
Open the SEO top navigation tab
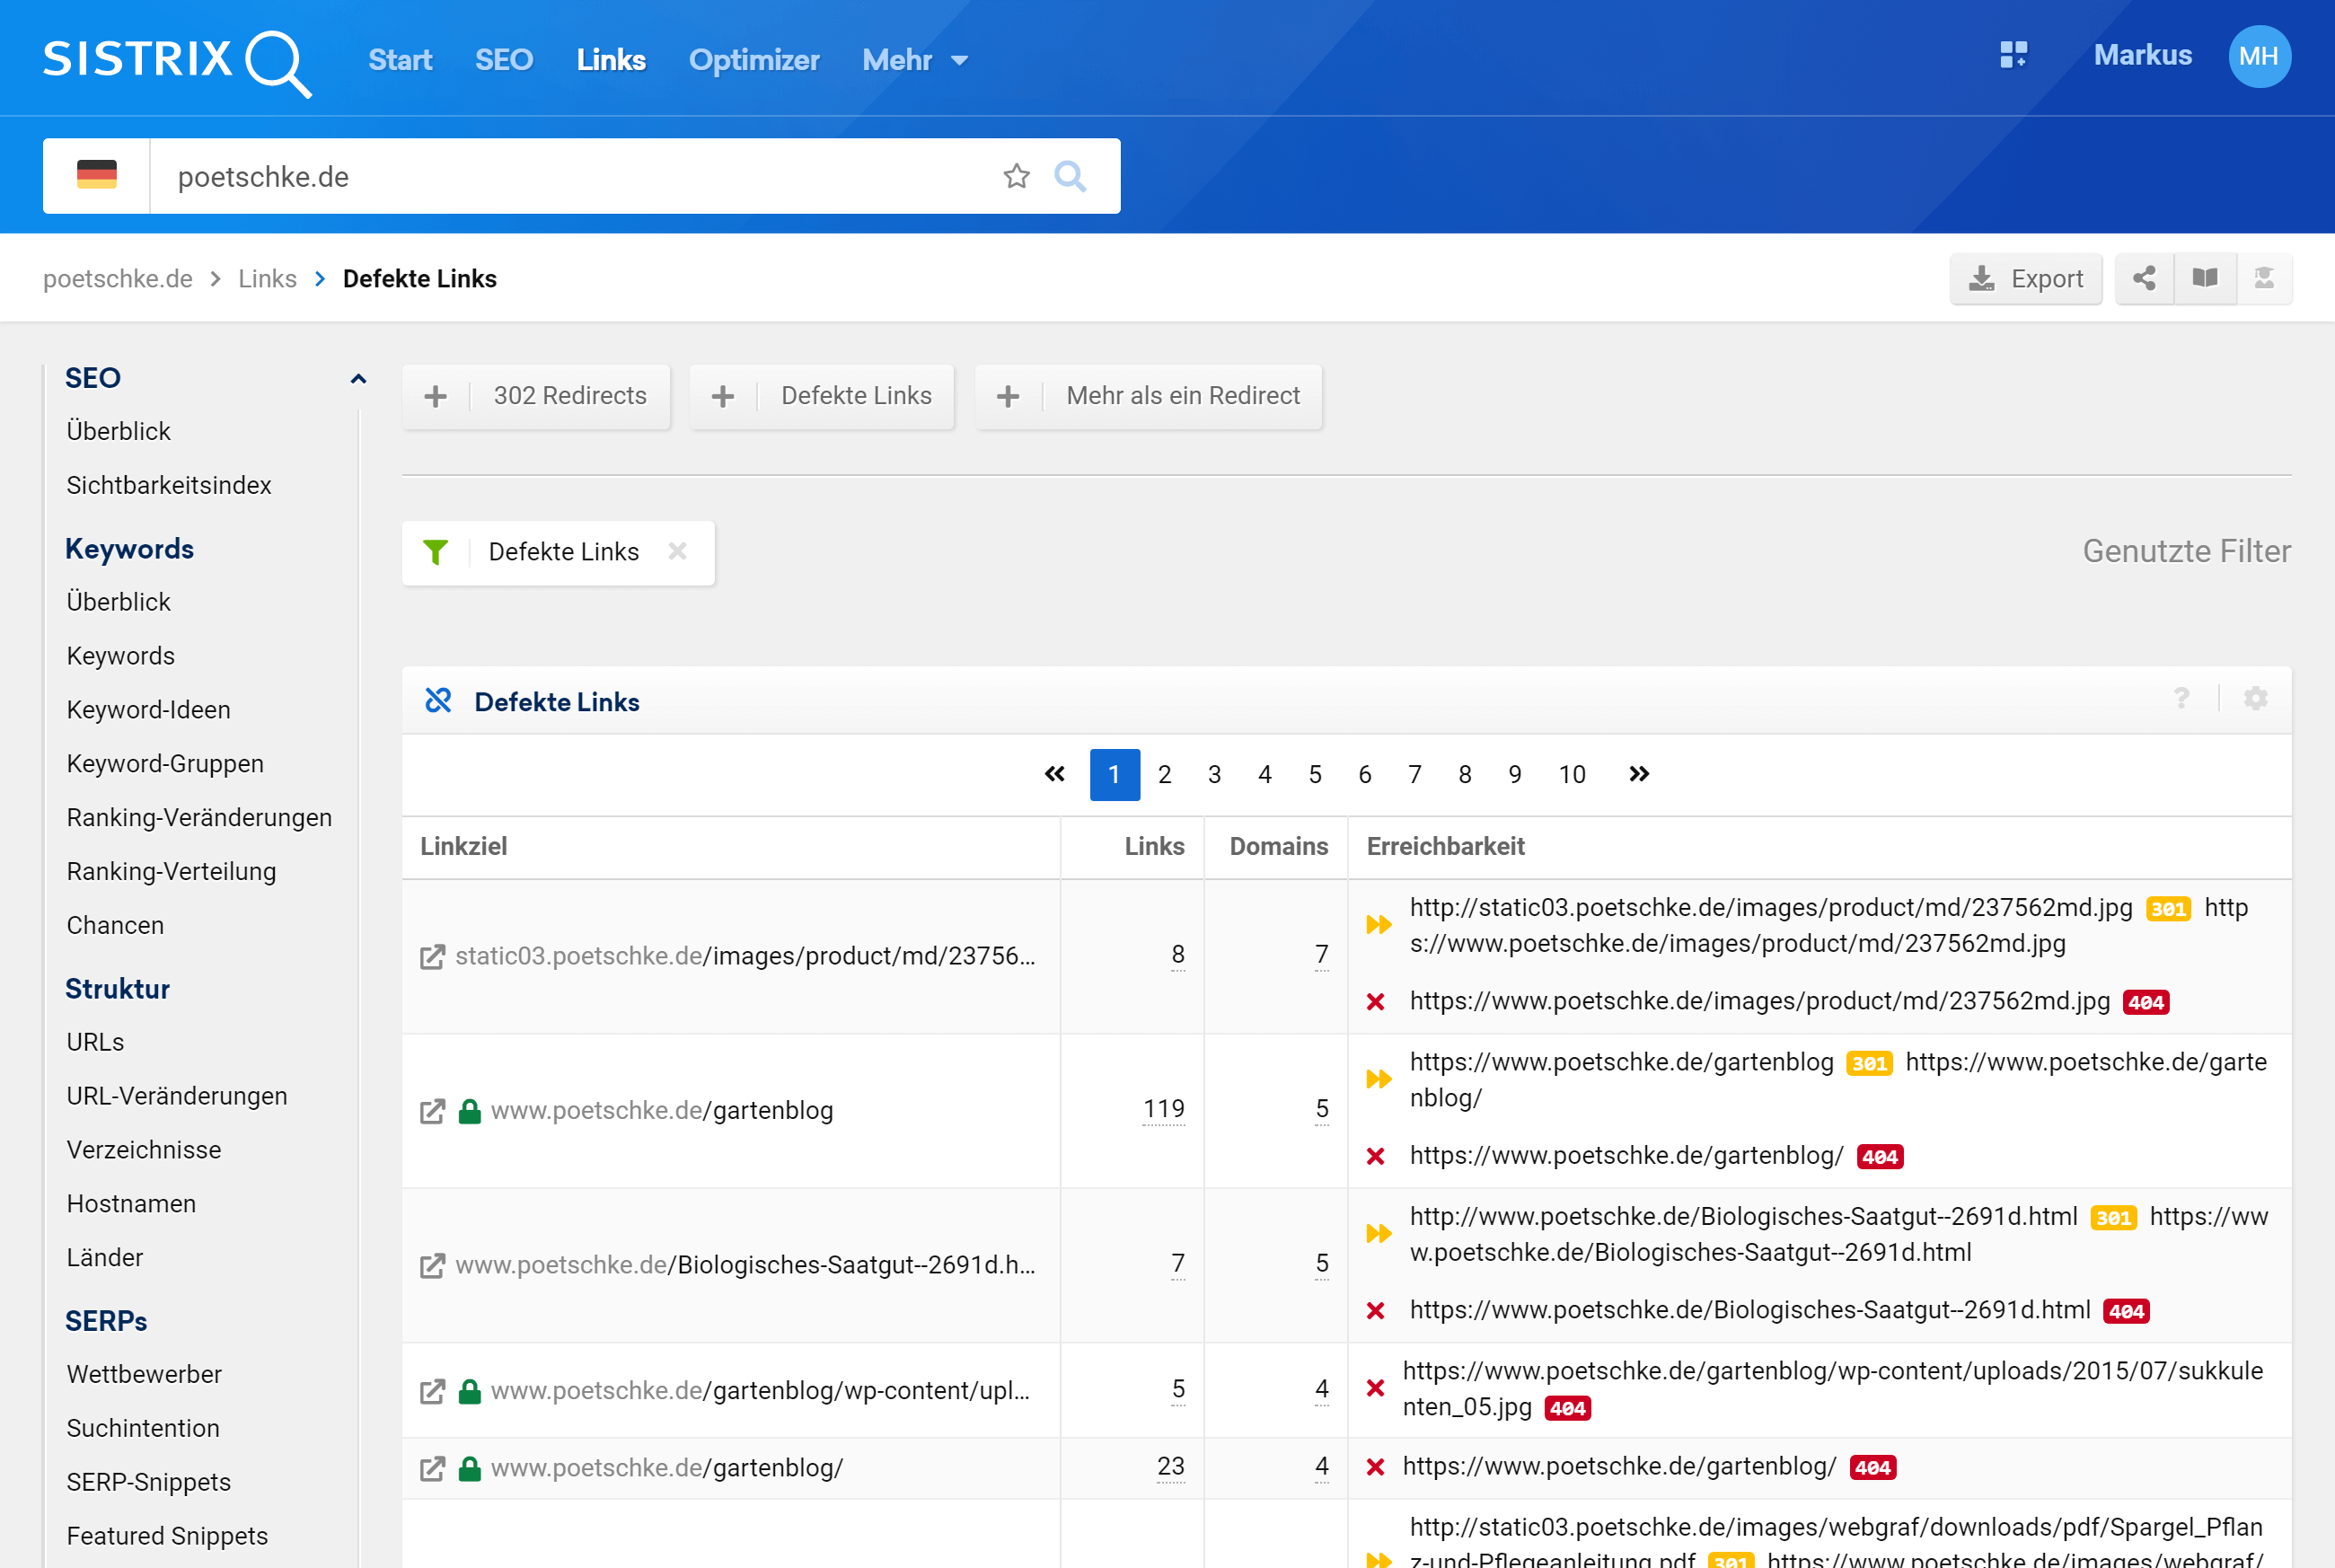pos(503,60)
